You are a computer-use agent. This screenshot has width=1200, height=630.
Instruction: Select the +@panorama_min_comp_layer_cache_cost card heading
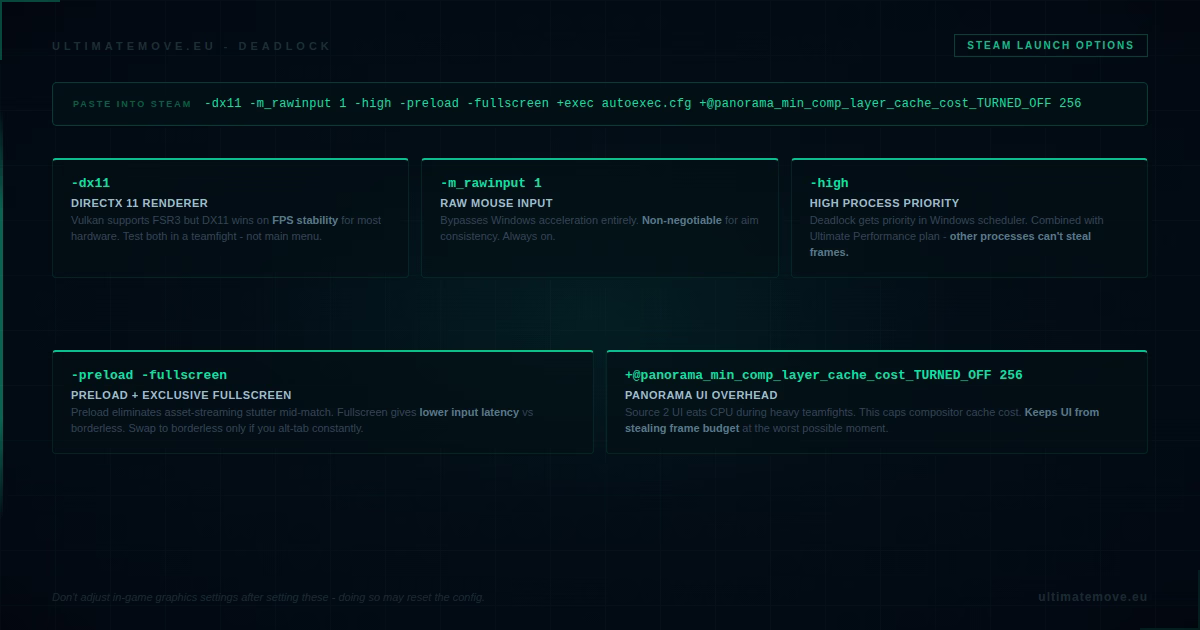click(824, 375)
